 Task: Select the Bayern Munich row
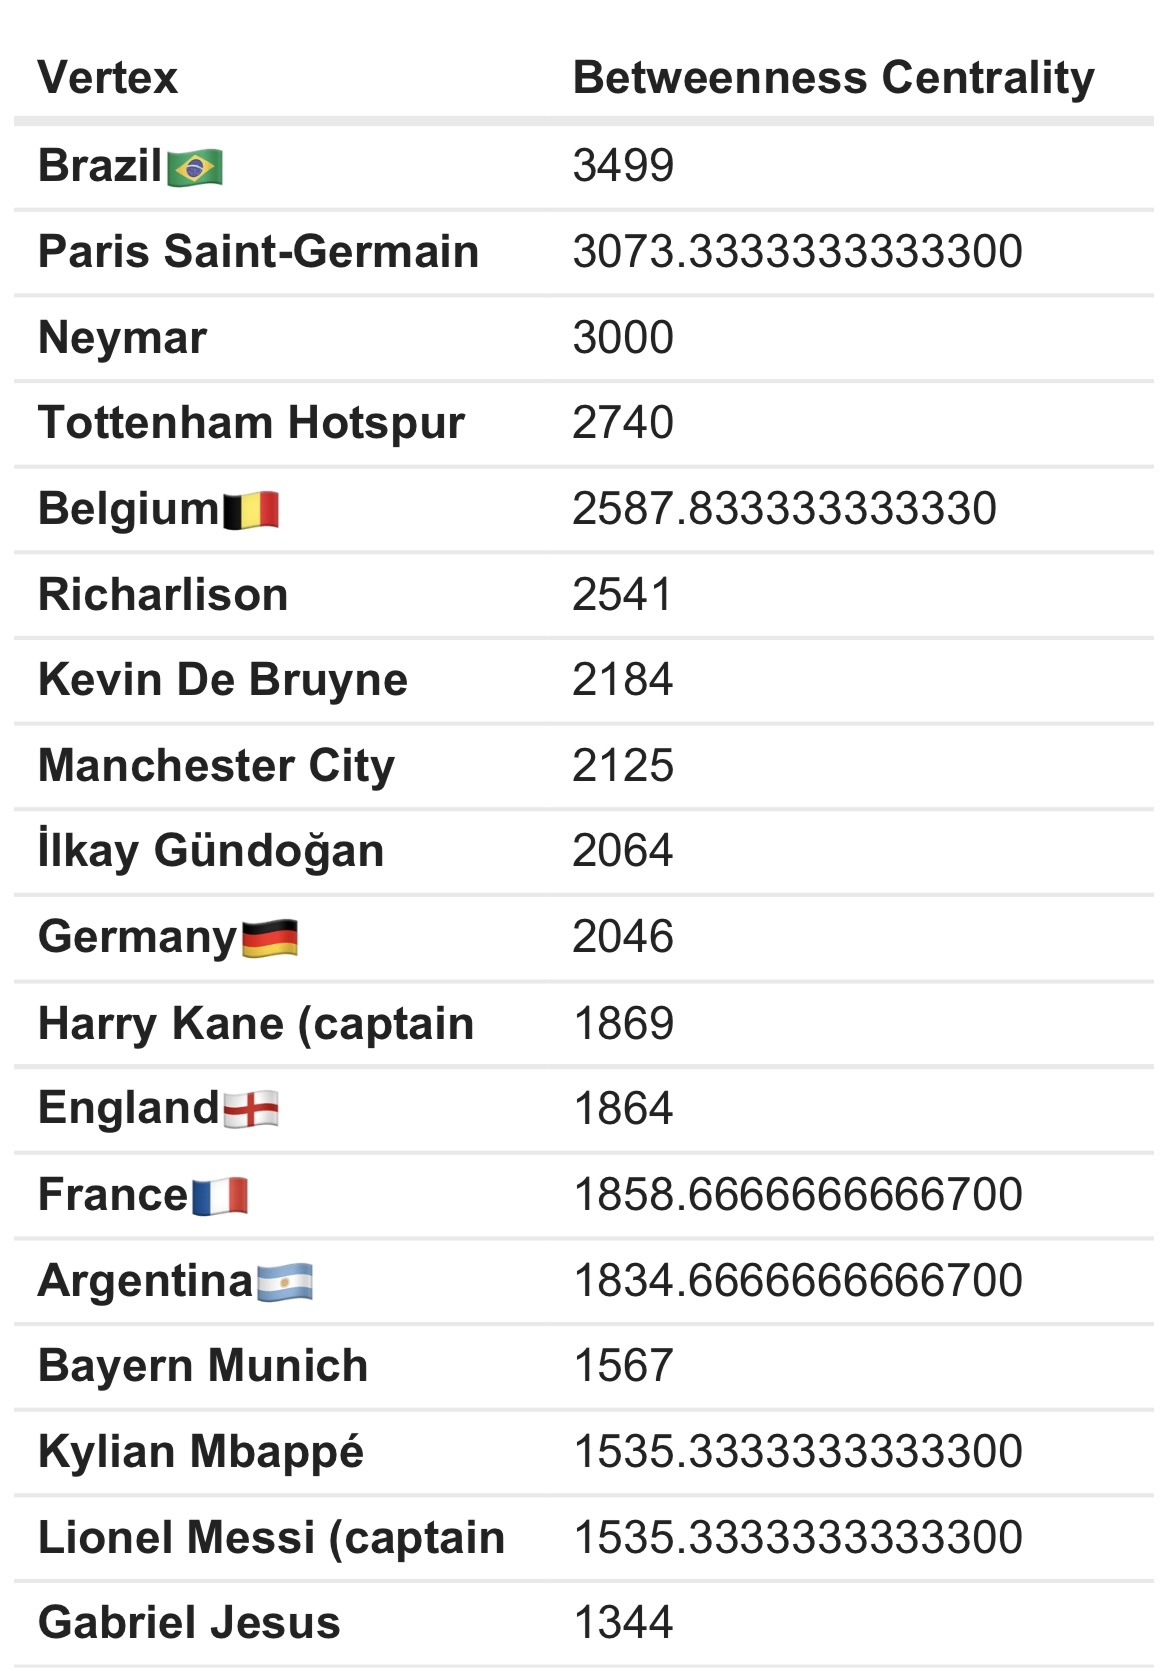(x=584, y=1366)
